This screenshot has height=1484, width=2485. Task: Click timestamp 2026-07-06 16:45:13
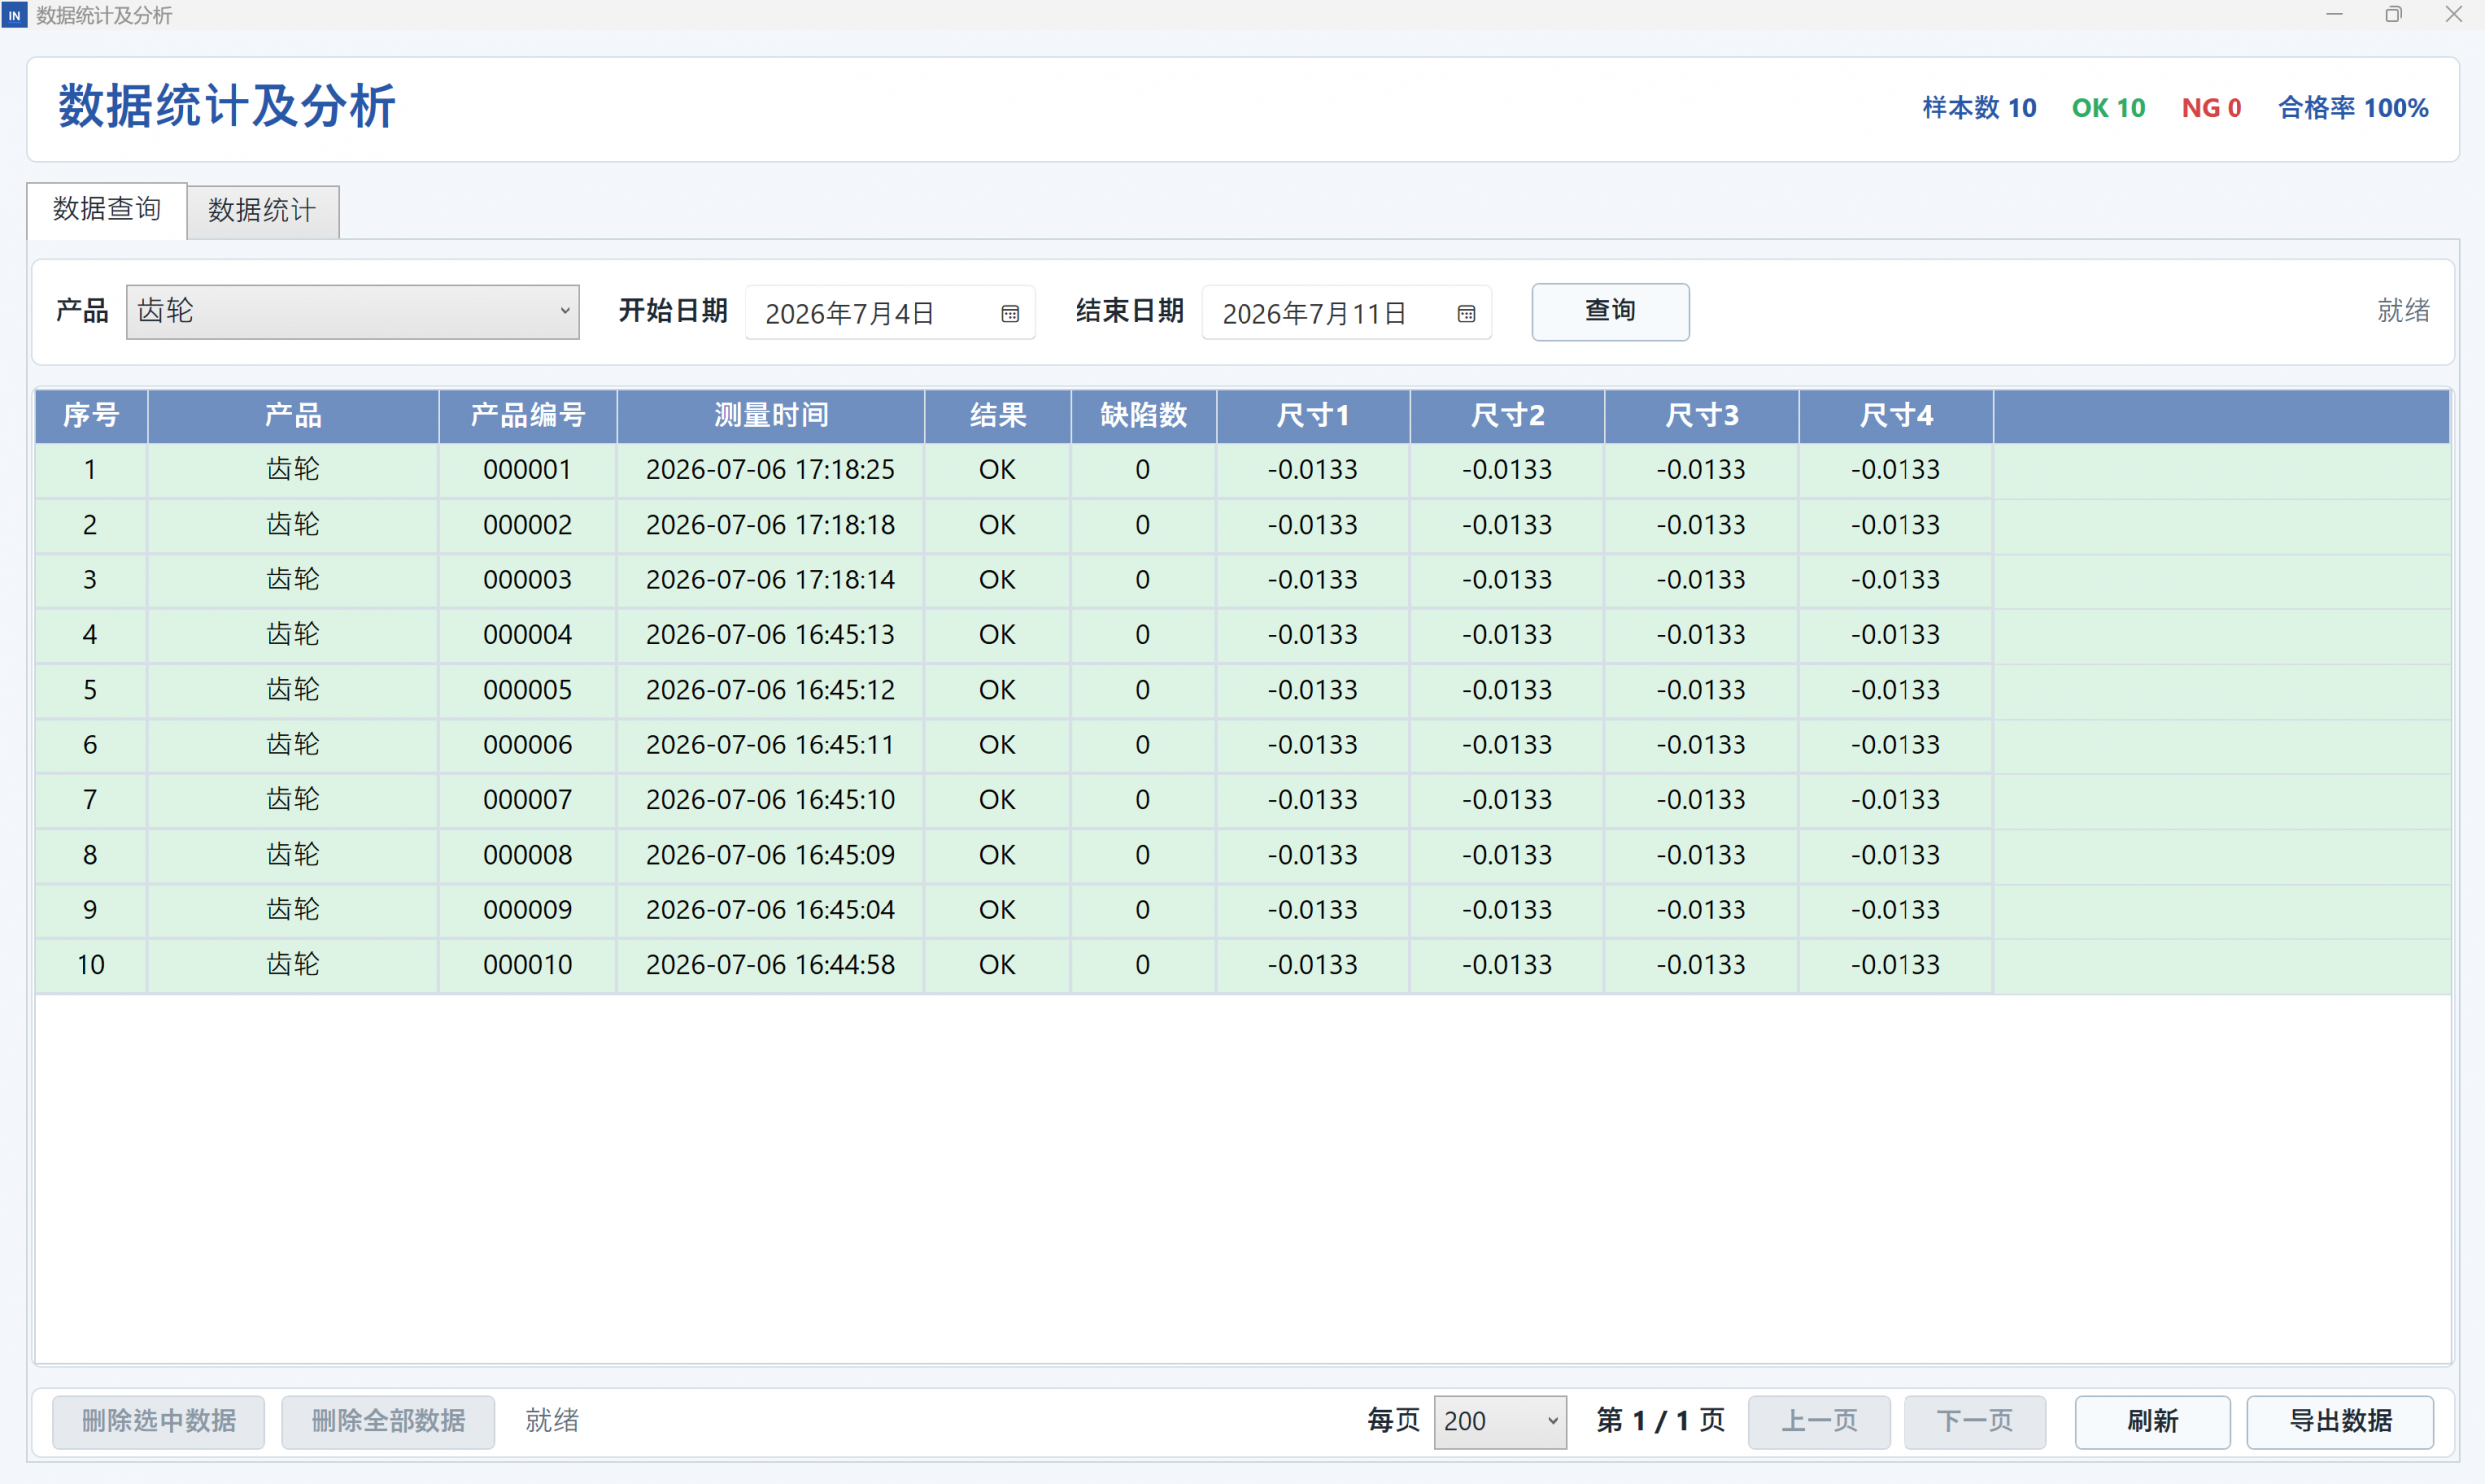pos(770,635)
